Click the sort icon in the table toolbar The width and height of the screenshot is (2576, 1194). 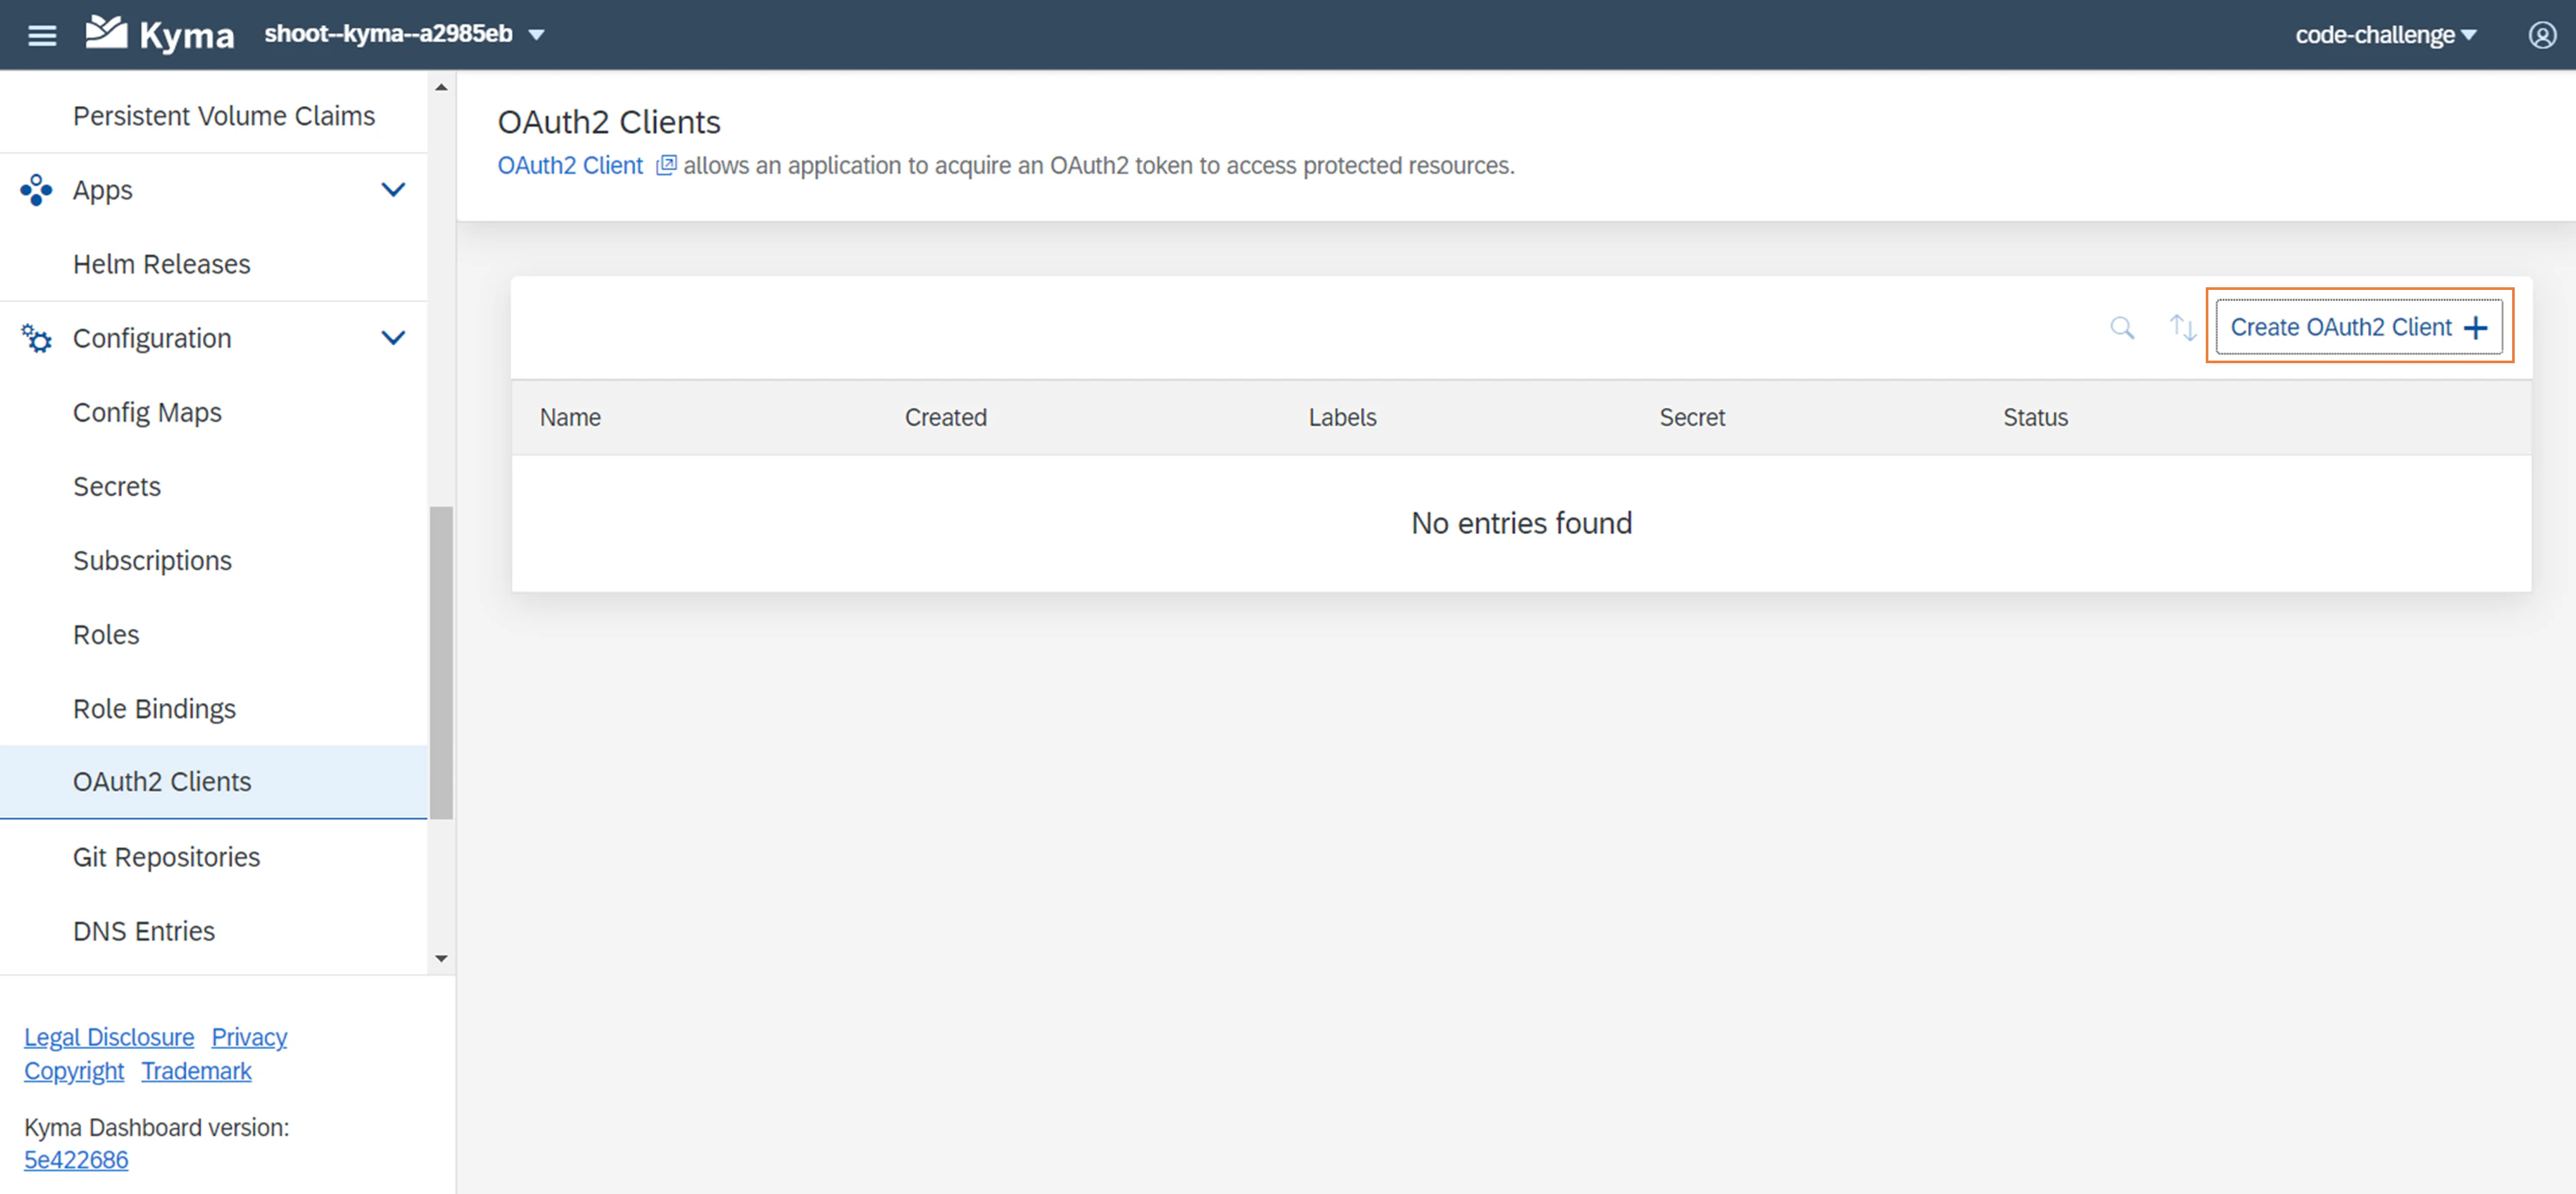(x=2182, y=327)
